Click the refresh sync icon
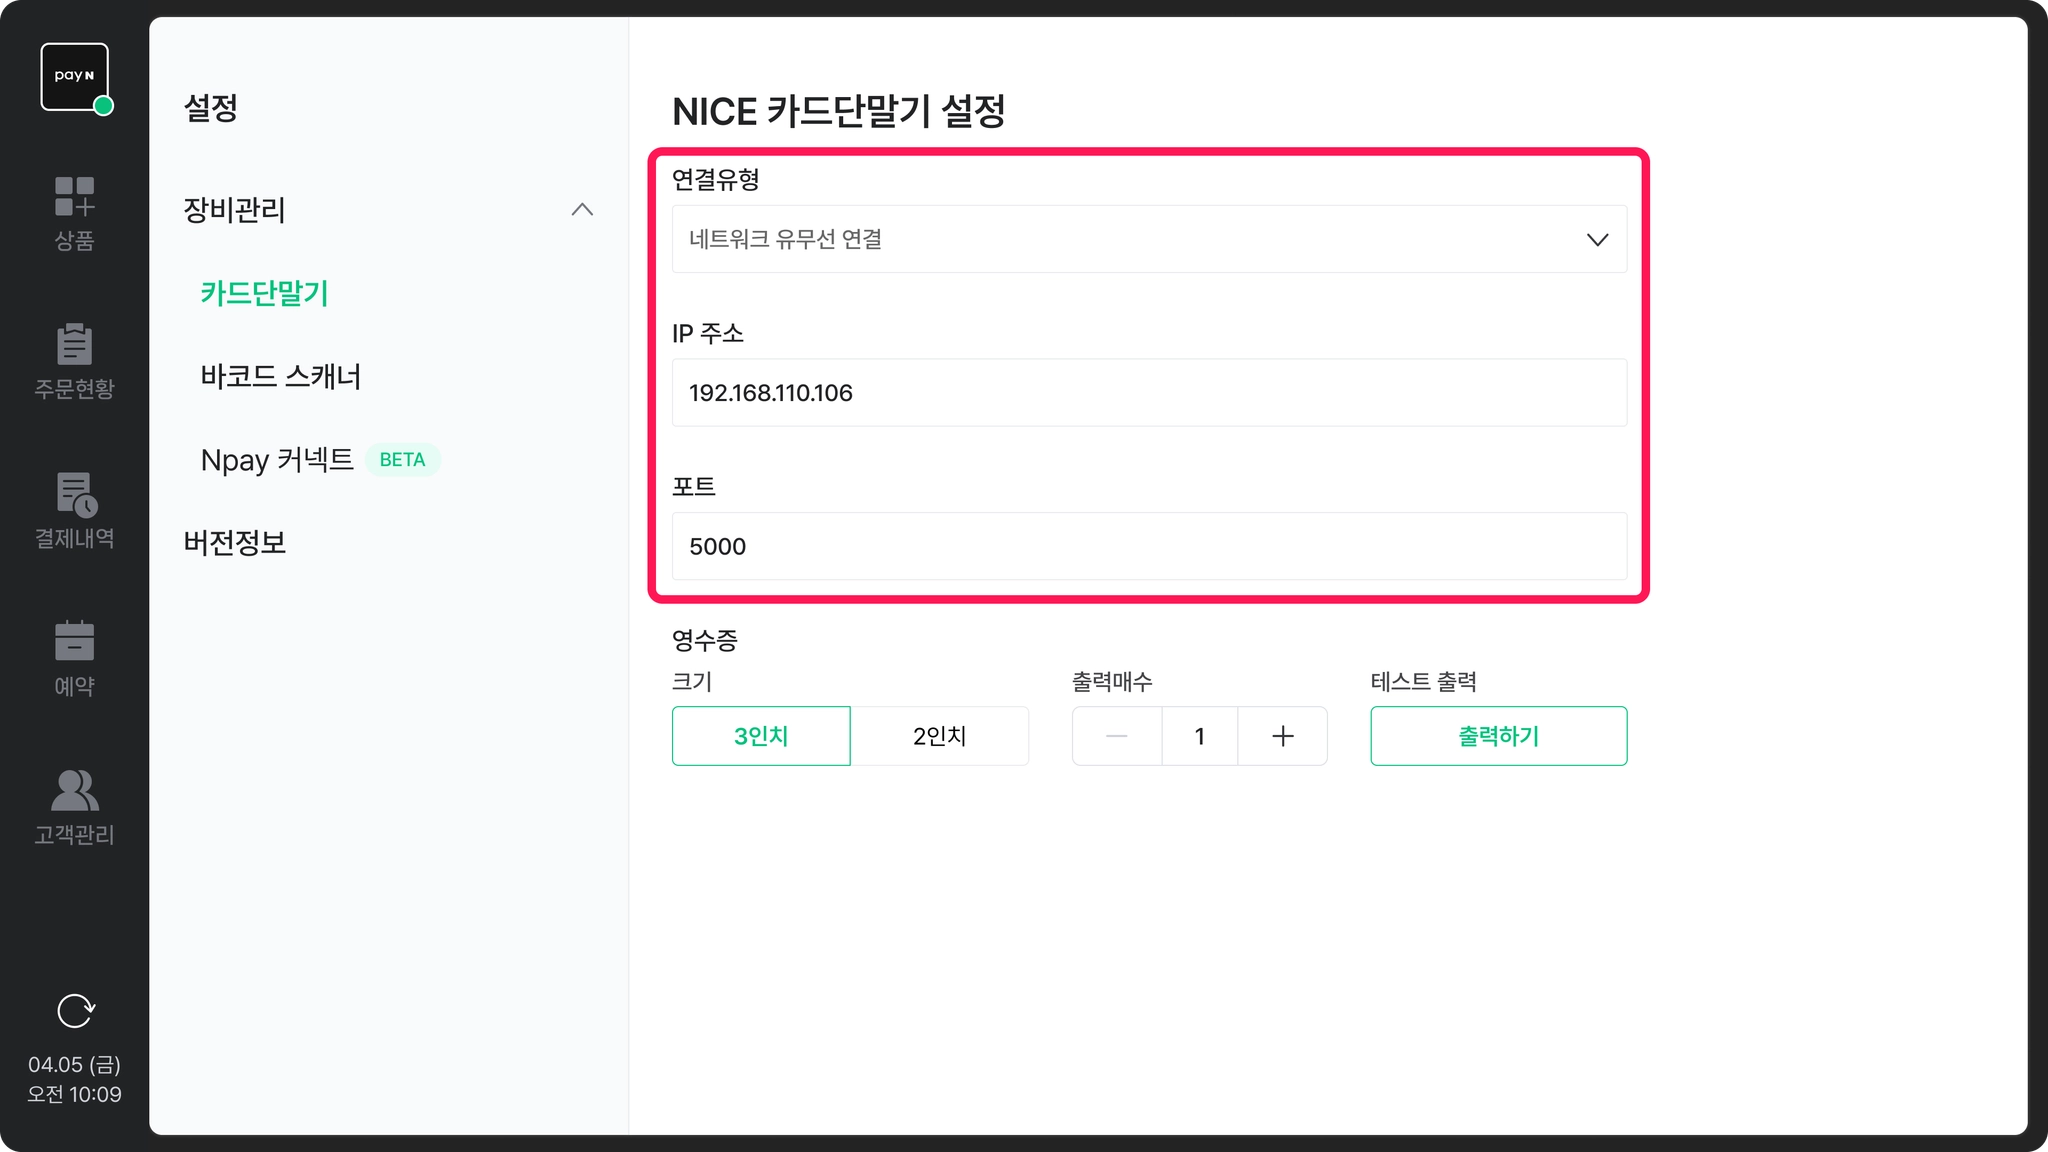Viewport: 2048px width, 1152px height. [x=75, y=1011]
